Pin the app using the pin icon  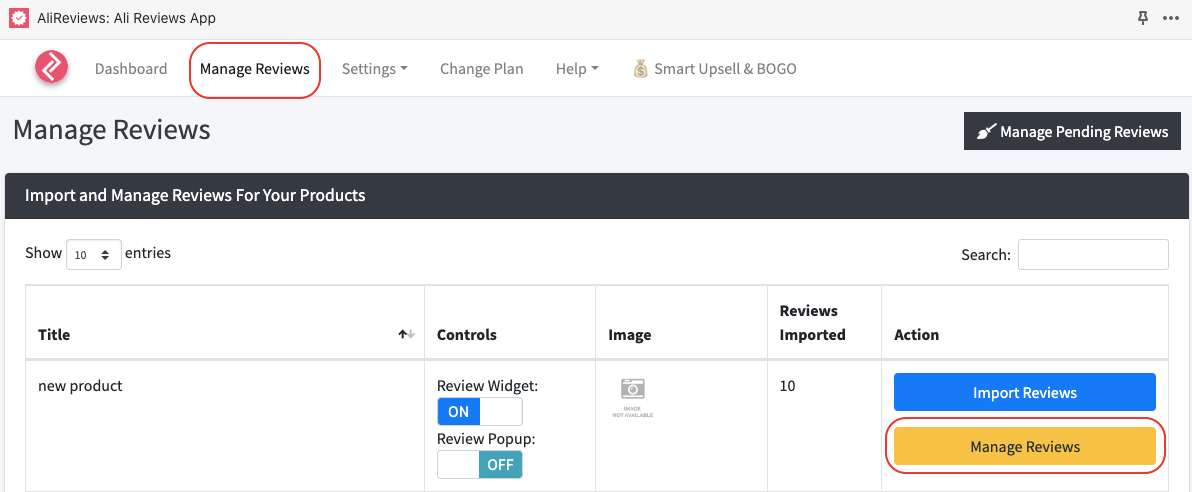pos(1143,18)
